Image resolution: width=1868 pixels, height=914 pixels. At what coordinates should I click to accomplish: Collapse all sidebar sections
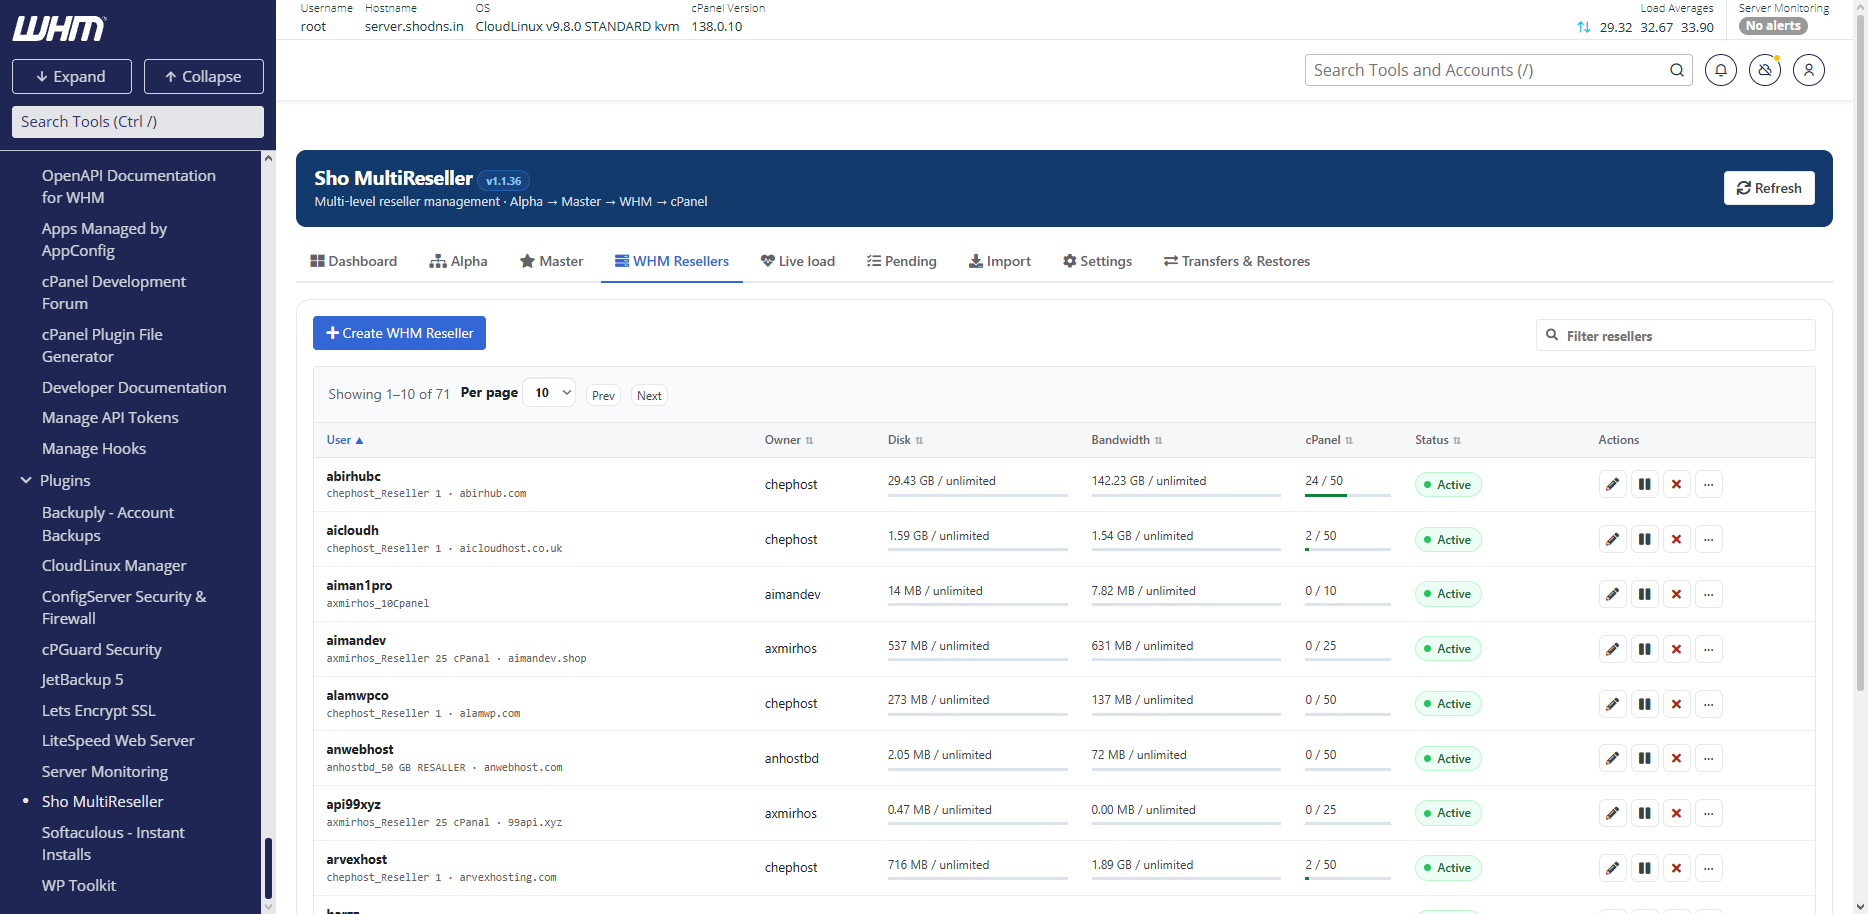[204, 77]
